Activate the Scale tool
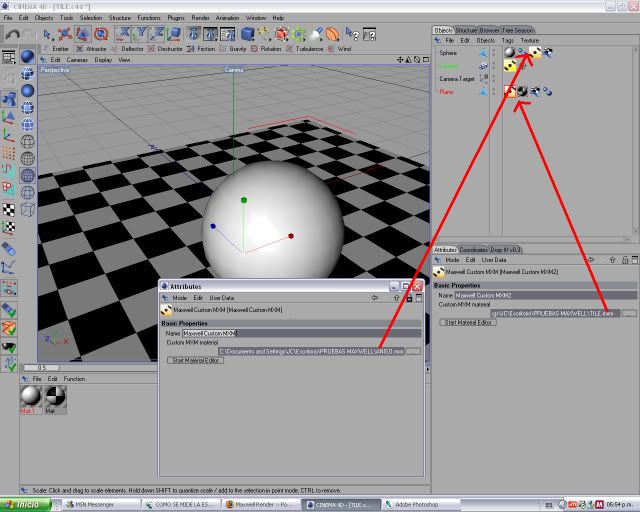The width and height of the screenshot is (640, 512). 83,34
